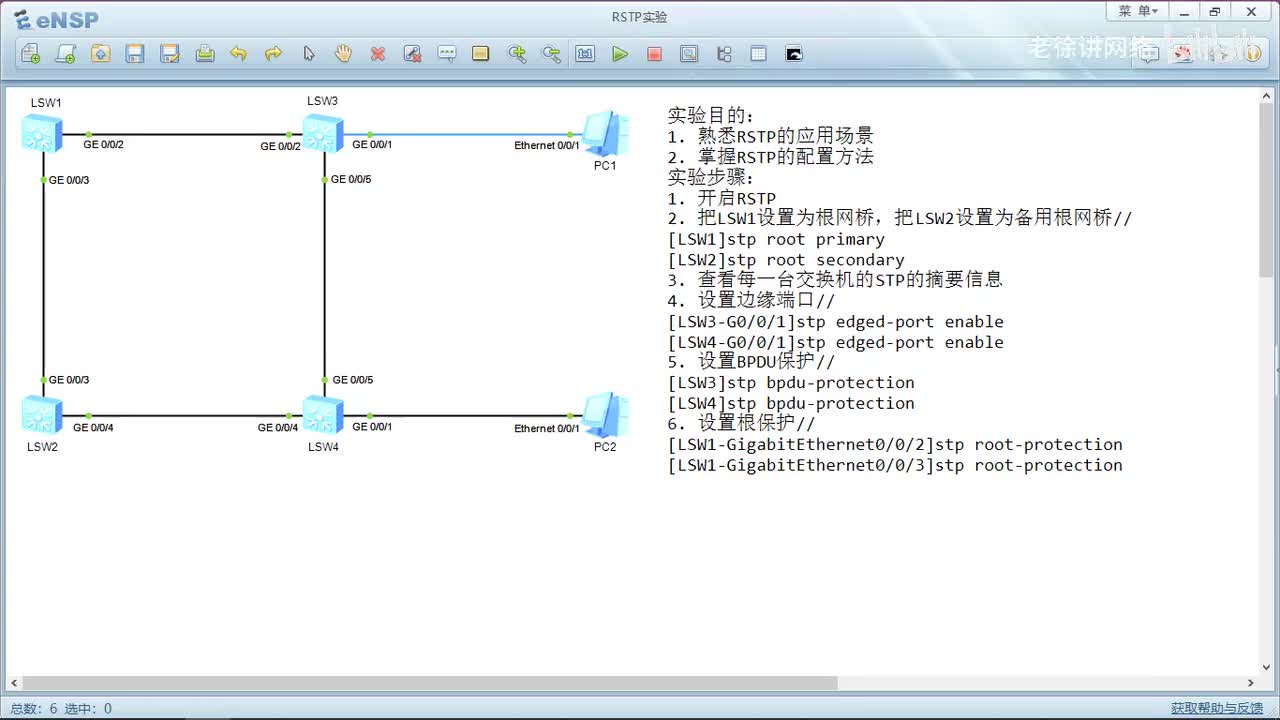This screenshot has height=720, width=1280.
Task: Select the LSW3 switch device
Action: [323, 133]
